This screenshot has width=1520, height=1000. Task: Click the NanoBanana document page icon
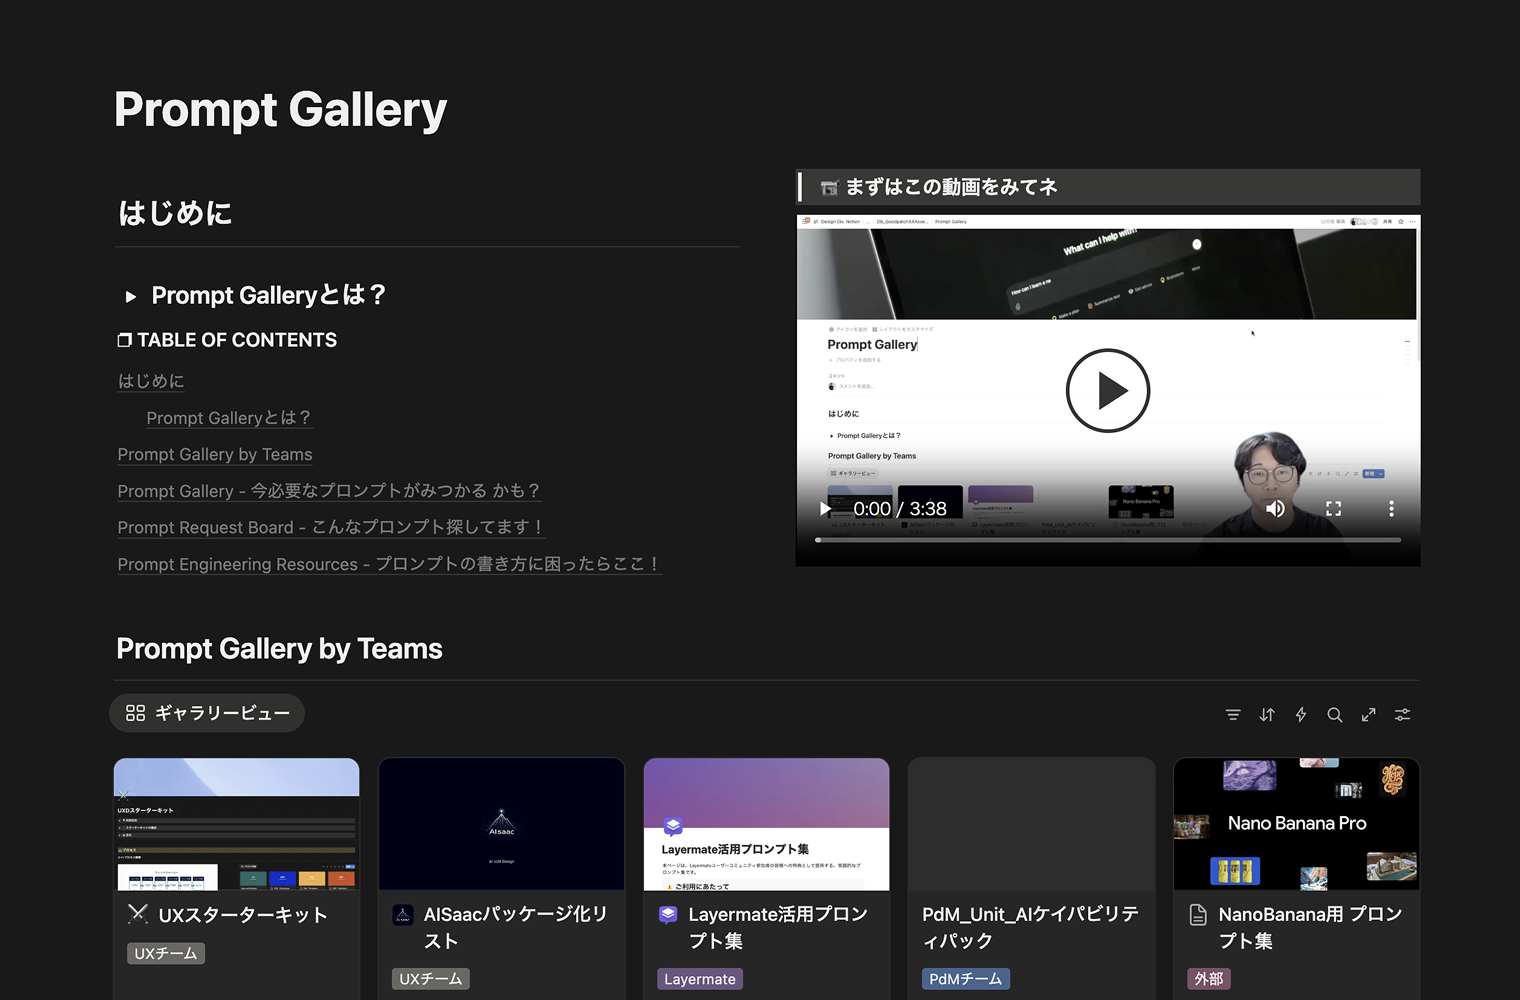[1198, 912]
